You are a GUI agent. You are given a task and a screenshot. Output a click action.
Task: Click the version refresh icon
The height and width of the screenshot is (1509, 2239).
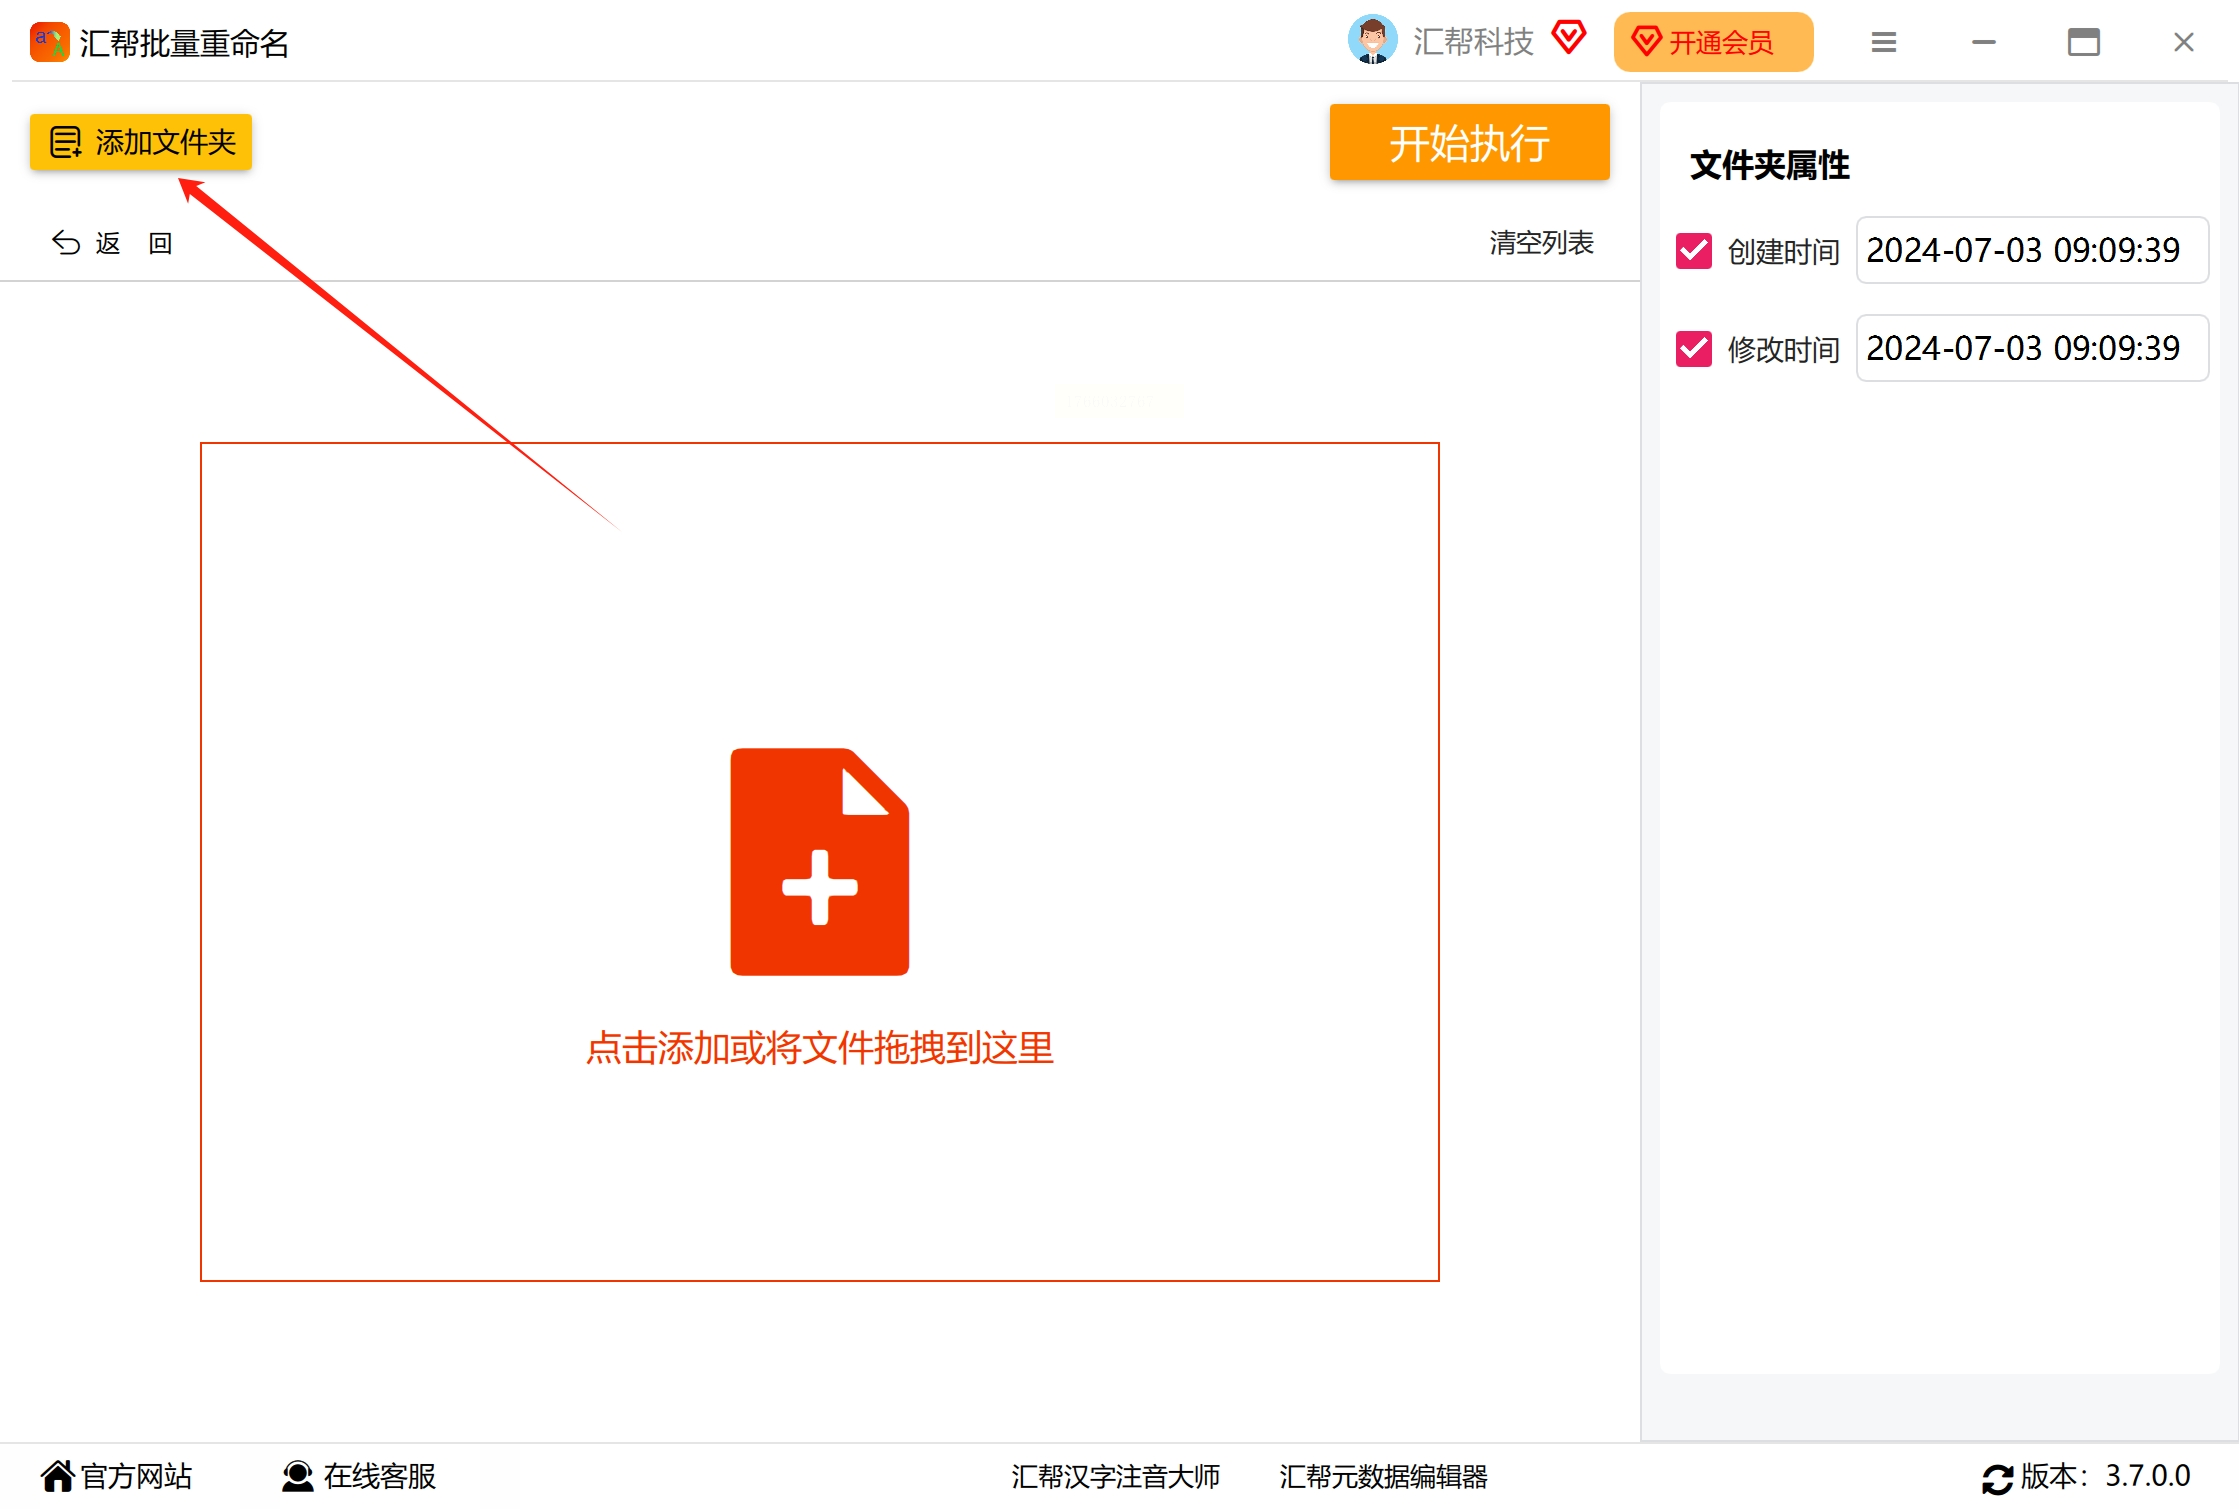tap(1997, 1478)
